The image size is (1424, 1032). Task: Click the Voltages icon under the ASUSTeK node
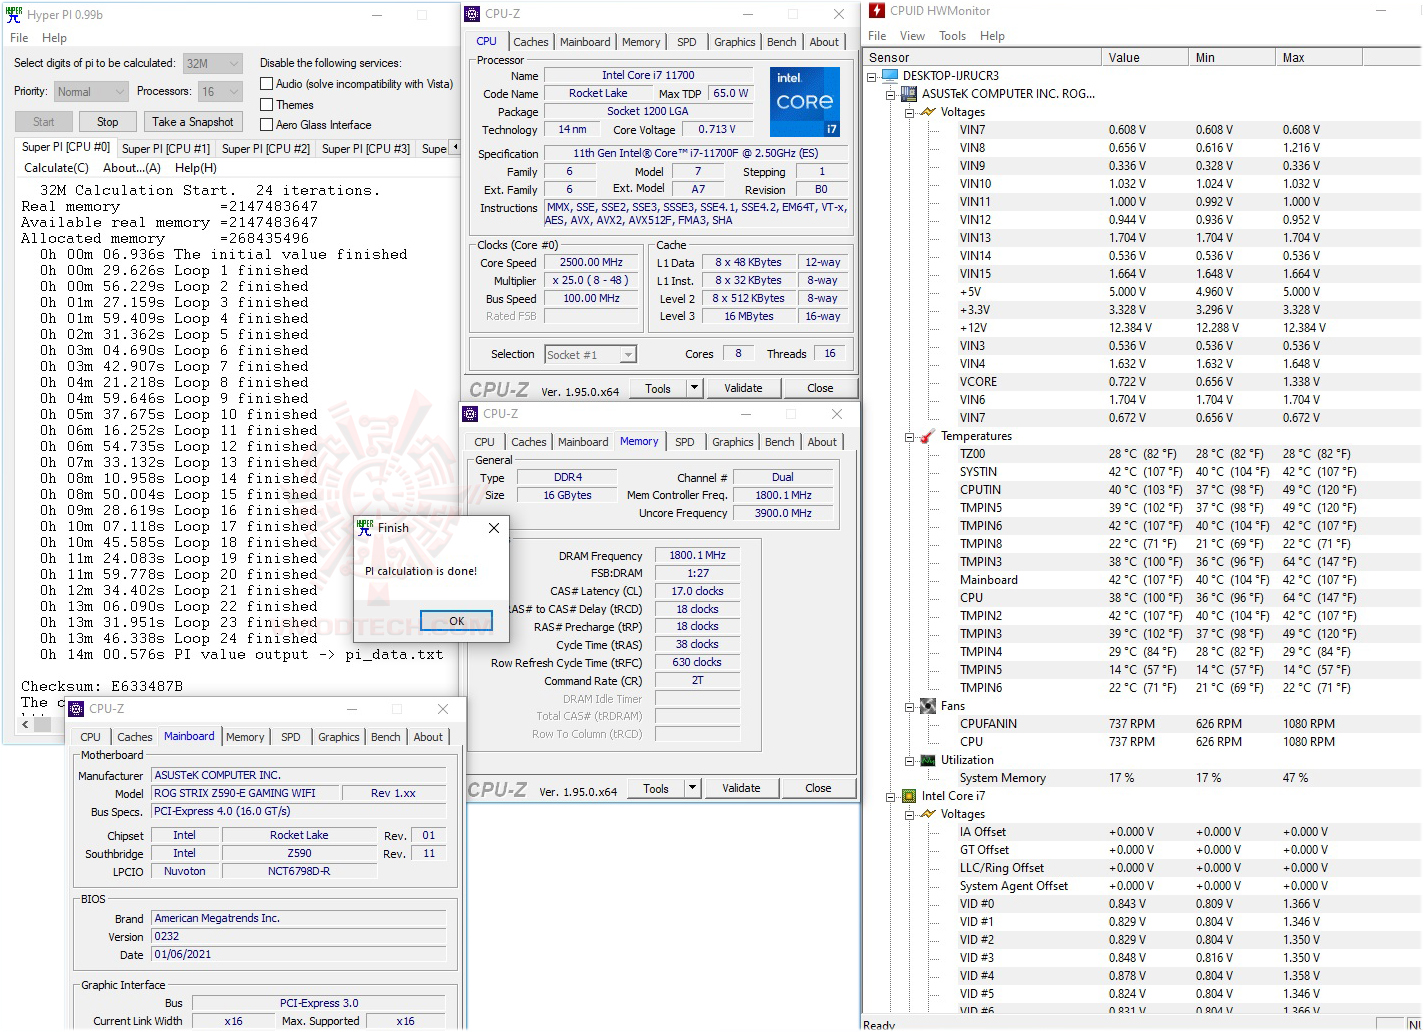(928, 112)
